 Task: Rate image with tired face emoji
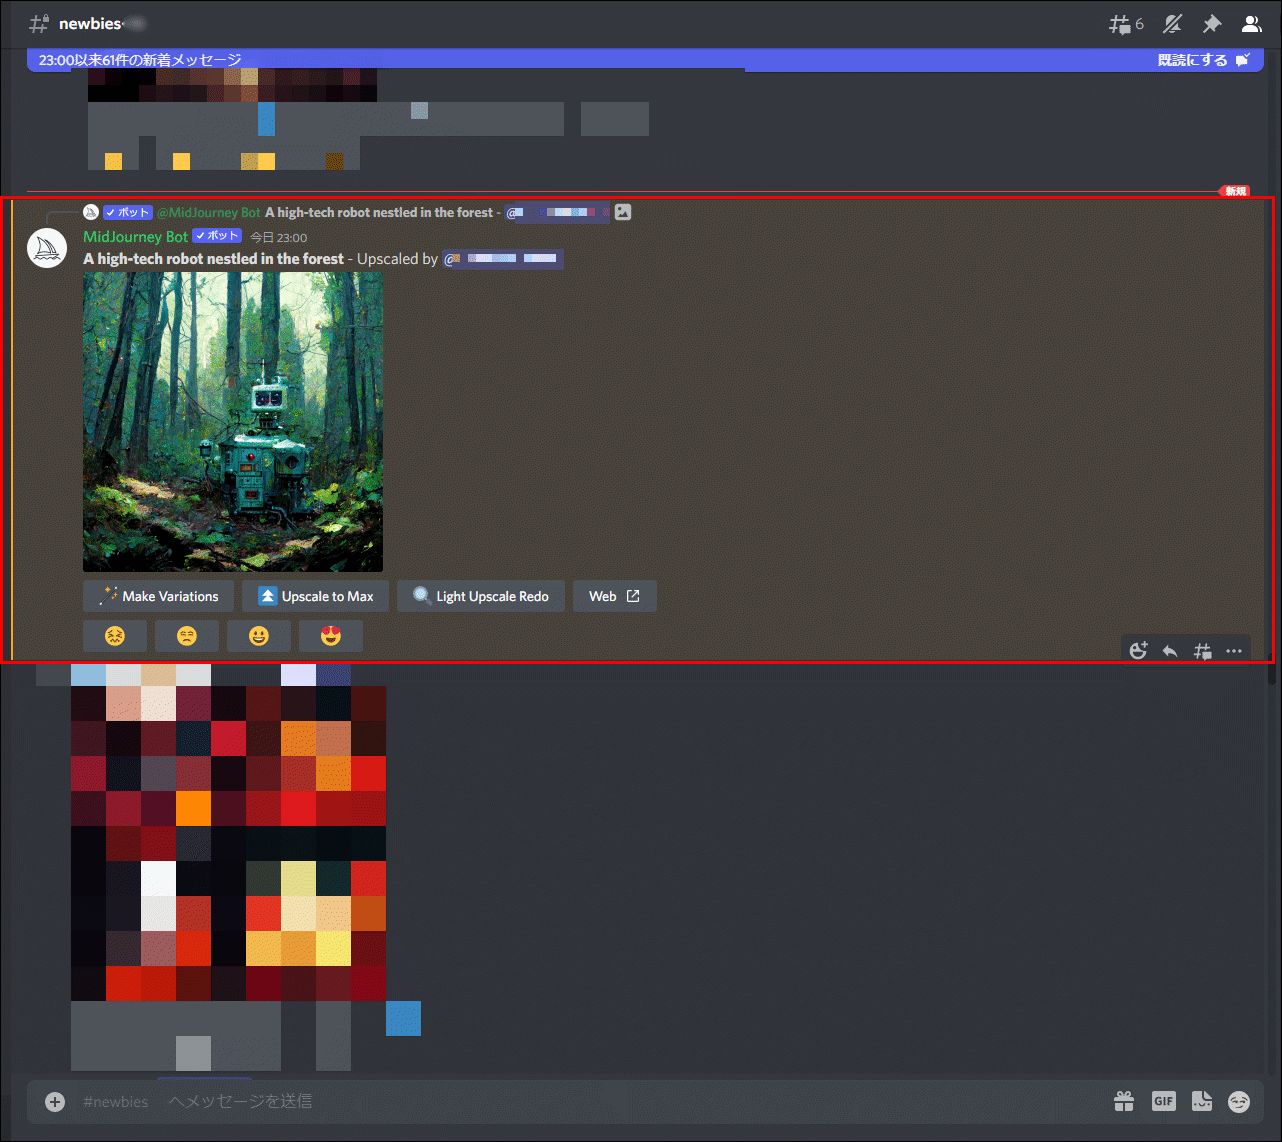(x=115, y=636)
